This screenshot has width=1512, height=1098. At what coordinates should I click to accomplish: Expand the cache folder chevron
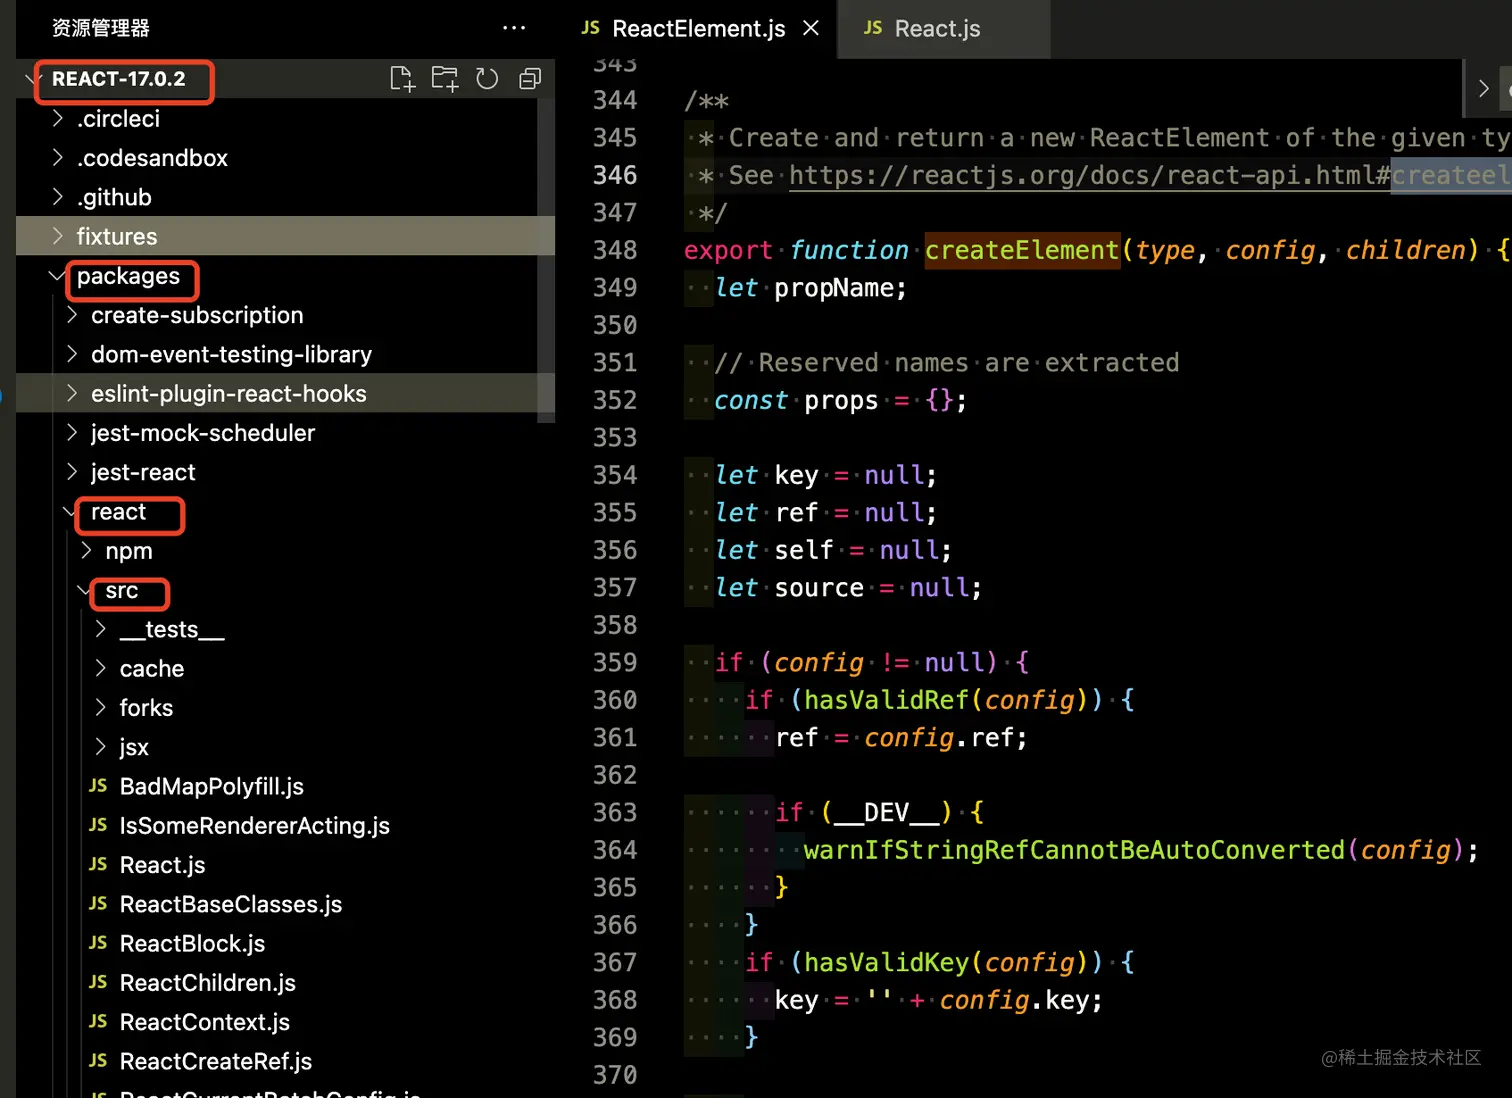tap(101, 668)
